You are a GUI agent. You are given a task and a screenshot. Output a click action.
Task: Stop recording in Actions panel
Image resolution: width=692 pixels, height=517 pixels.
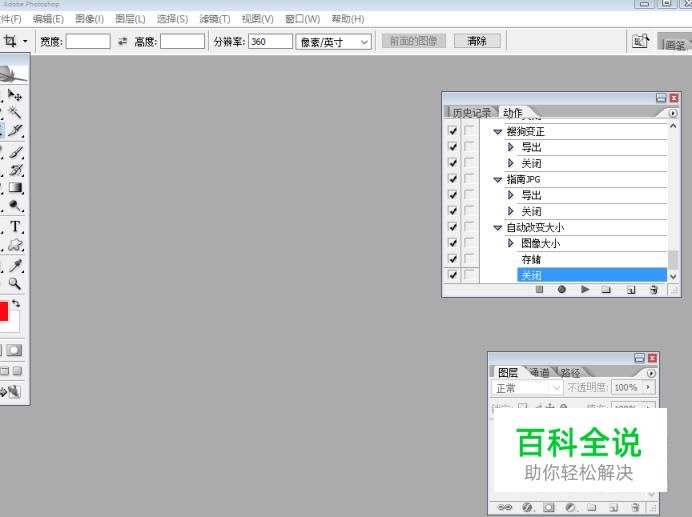point(539,290)
